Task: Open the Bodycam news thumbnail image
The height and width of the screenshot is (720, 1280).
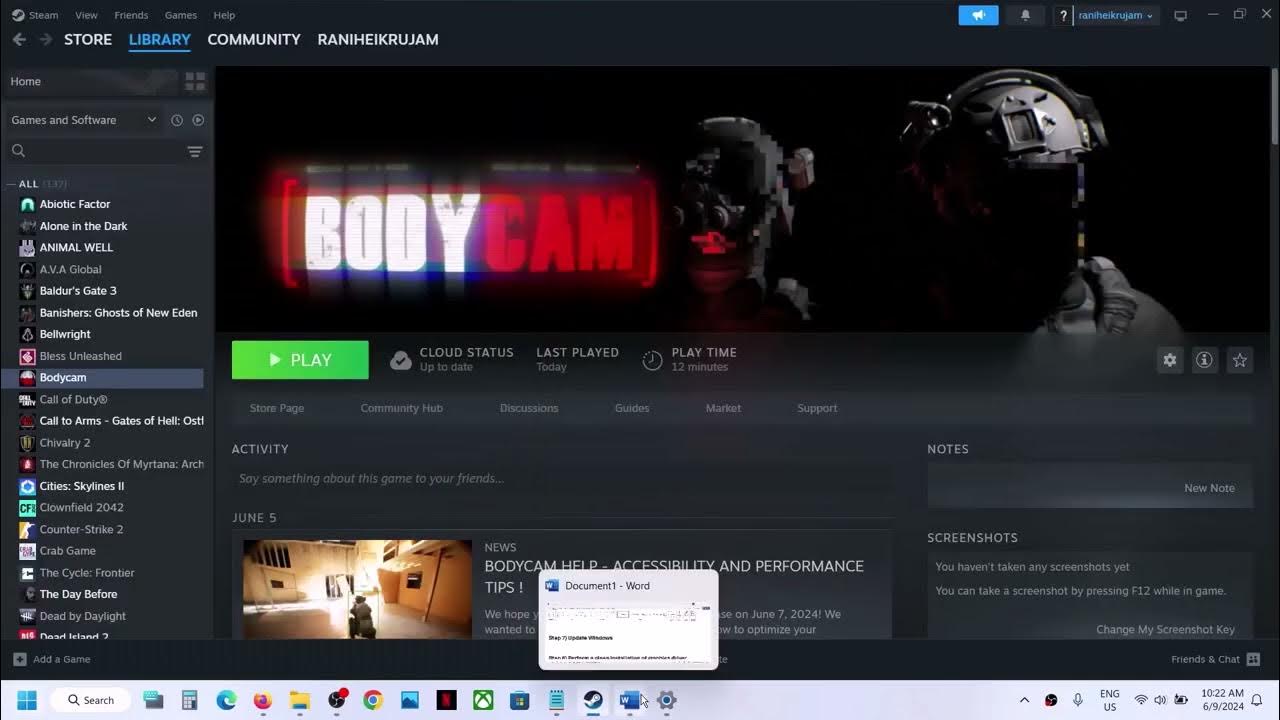Action: (x=357, y=589)
